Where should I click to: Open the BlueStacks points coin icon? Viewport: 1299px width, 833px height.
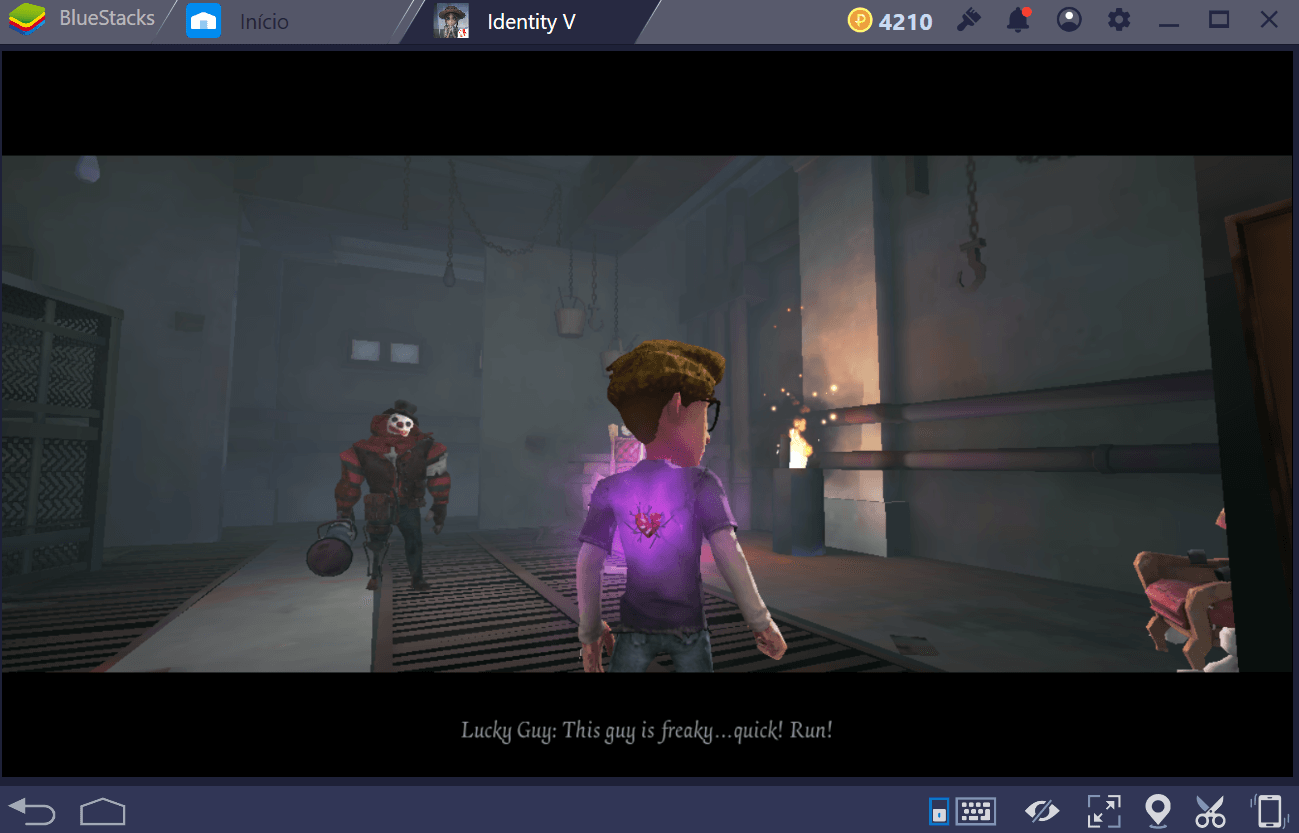point(860,20)
